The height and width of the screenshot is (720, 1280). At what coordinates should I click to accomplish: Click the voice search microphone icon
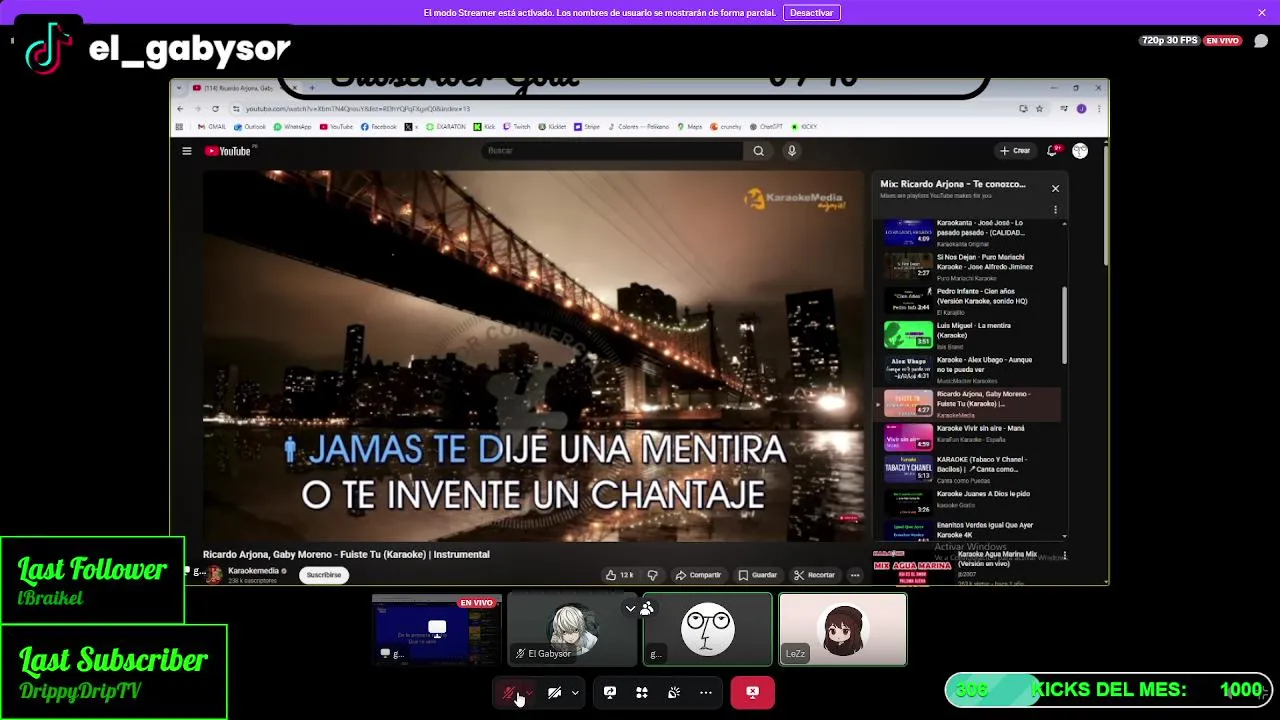(791, 151)
